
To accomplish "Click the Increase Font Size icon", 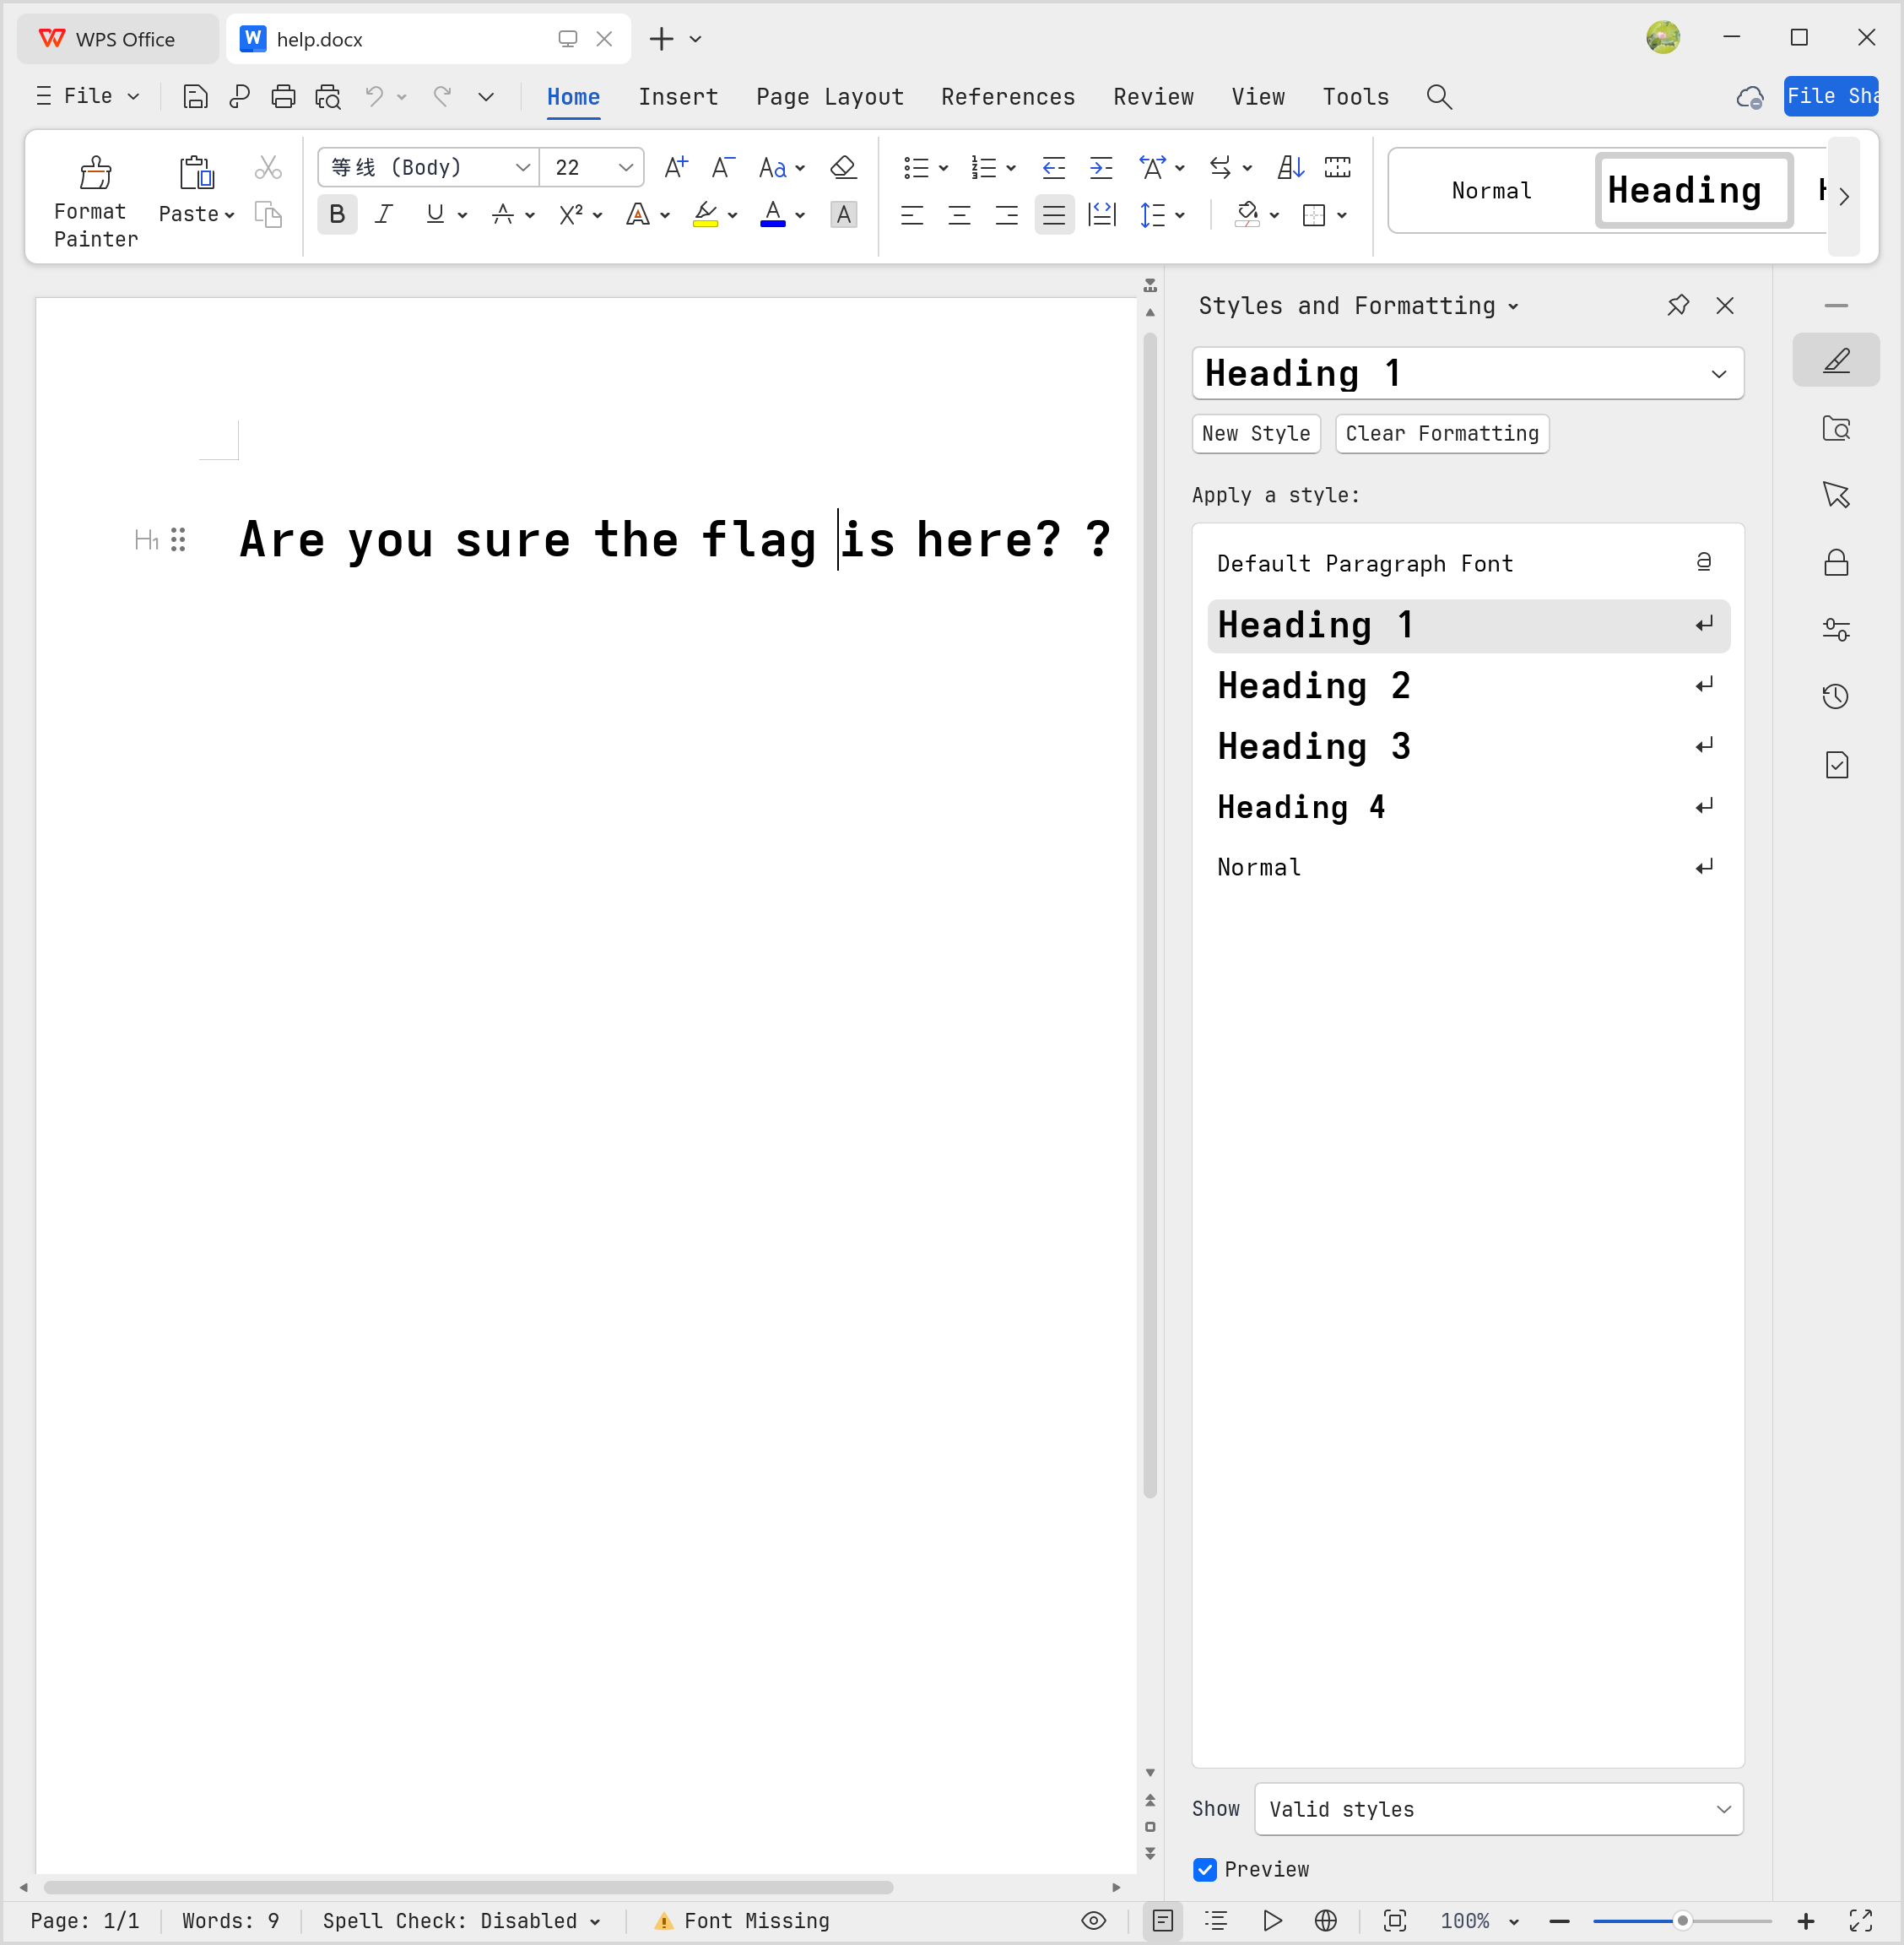I will [x=676, y=167].
